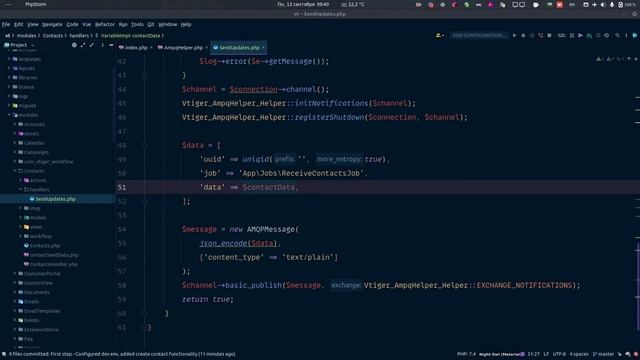
Task: Expand the CustomerPortal folder
Action: click(x=15, y=273)
